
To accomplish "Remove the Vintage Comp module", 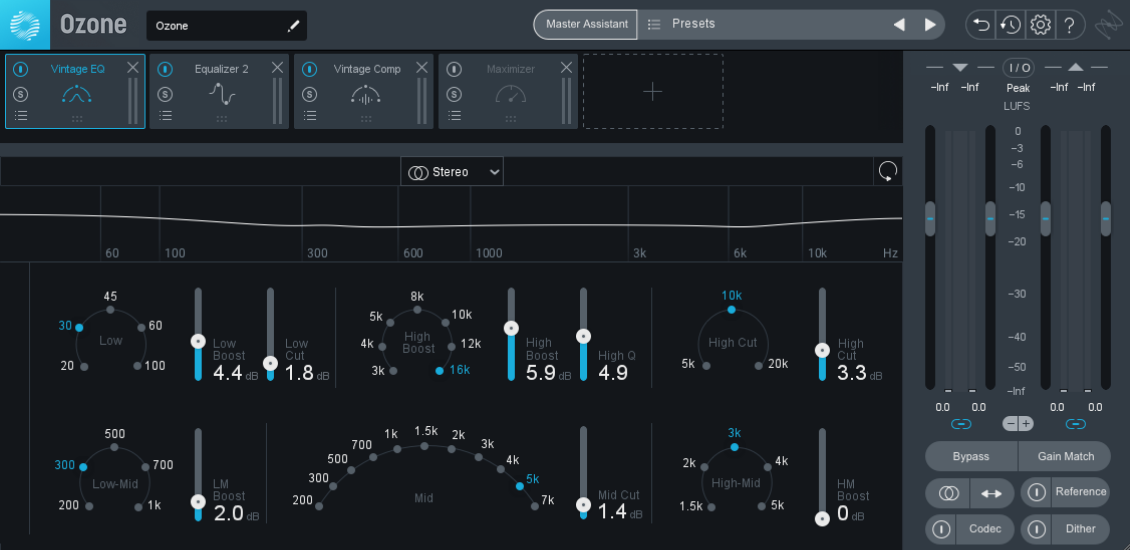I will (x=422, y=67).
